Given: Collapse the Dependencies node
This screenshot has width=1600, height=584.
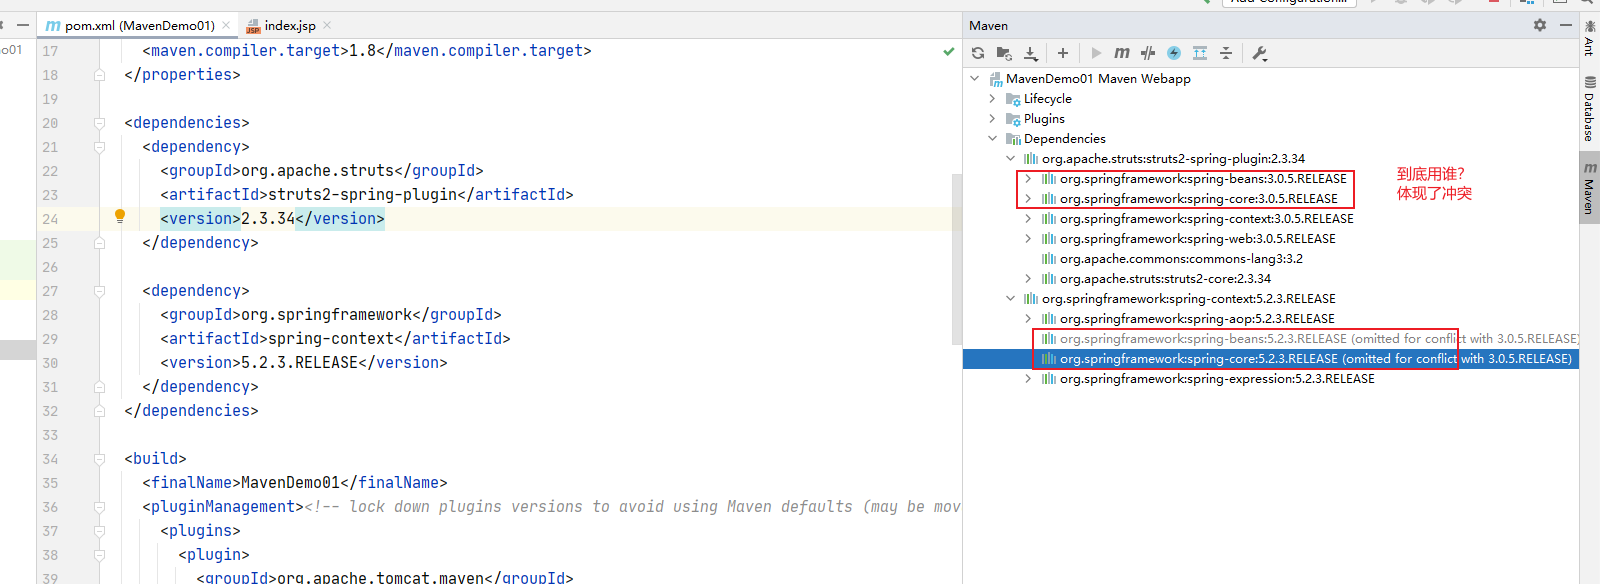Looking at the screenshot, I should point(992,138).
